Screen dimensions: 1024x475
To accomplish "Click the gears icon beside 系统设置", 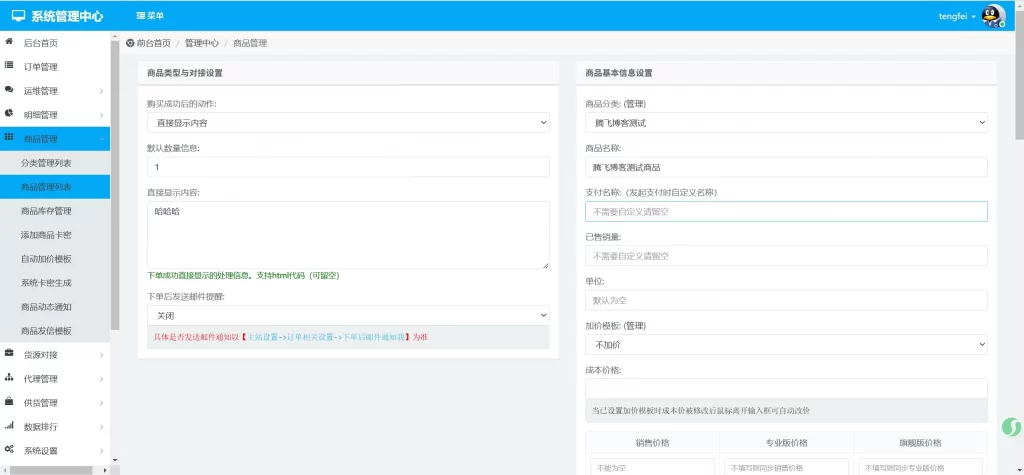I will point(9,450).
